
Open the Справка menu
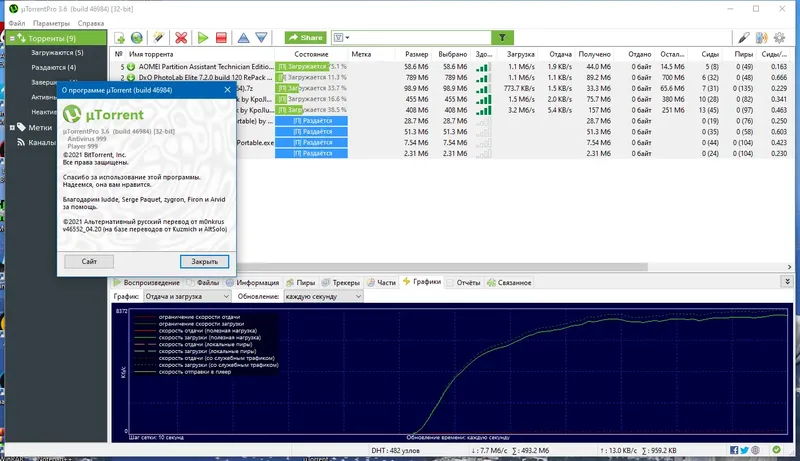pos(91,23)
